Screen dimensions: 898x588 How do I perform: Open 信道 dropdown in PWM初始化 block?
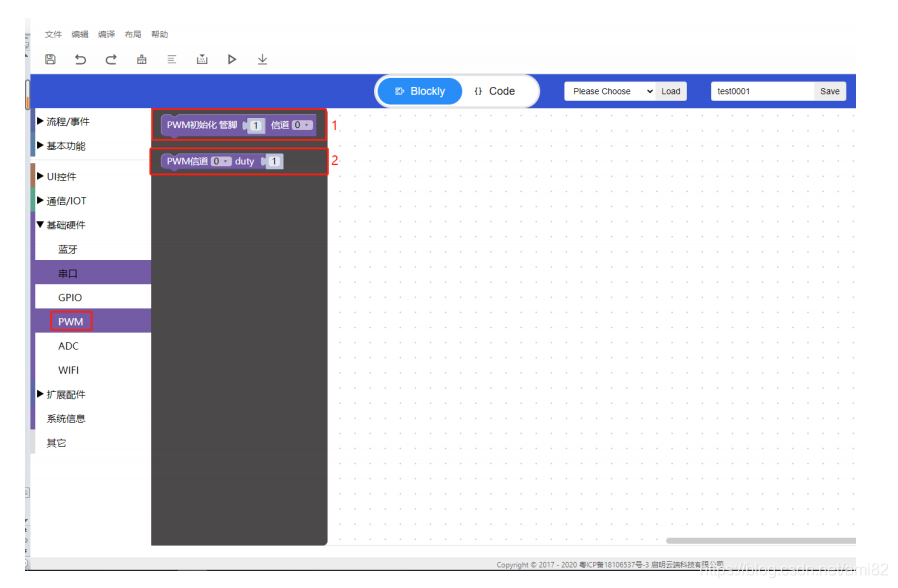click(x=302, y=125)
